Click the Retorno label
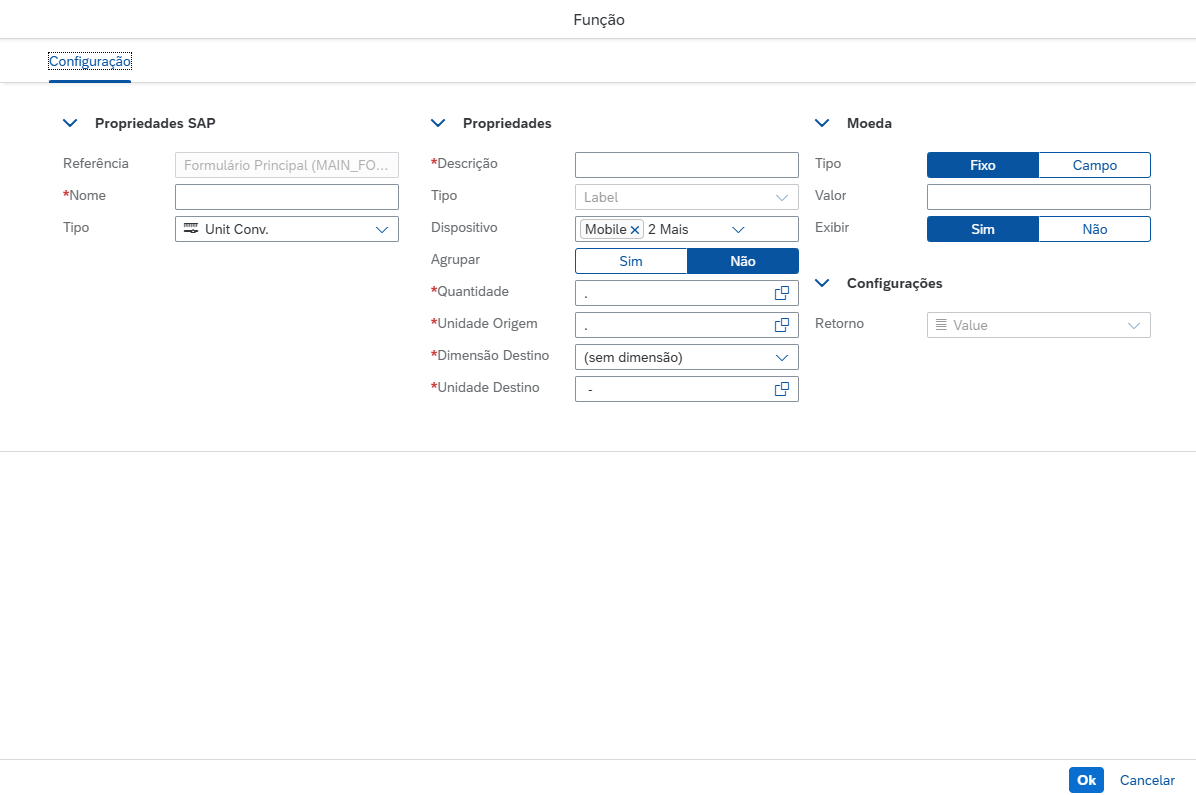The width and height of the screenshot is (1196, 795). (839, 323)
